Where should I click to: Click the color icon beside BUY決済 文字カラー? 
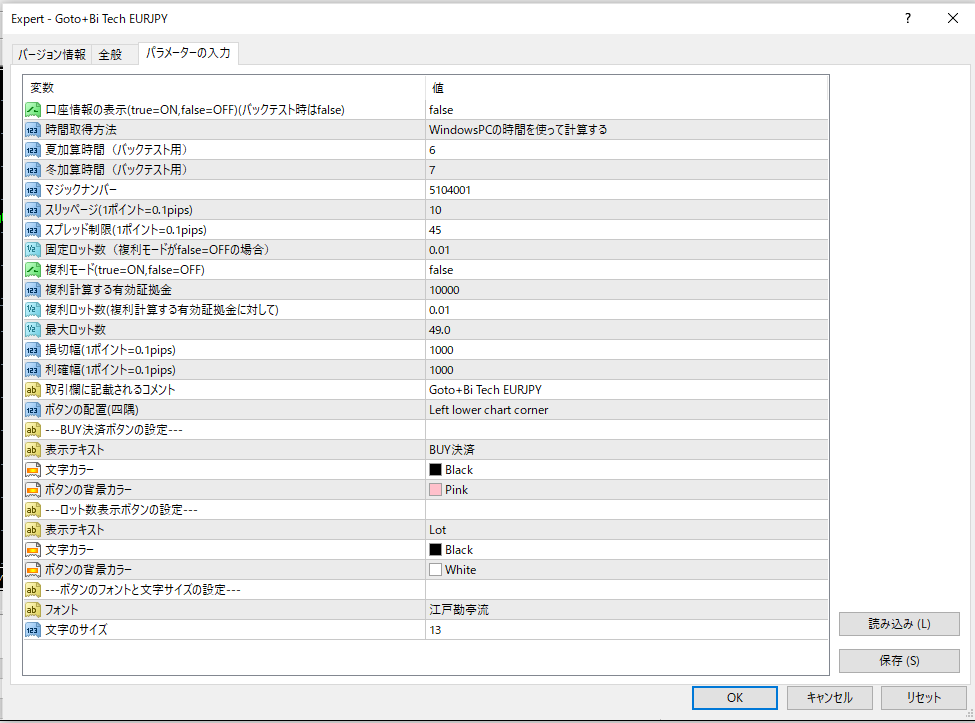[33, 470]
